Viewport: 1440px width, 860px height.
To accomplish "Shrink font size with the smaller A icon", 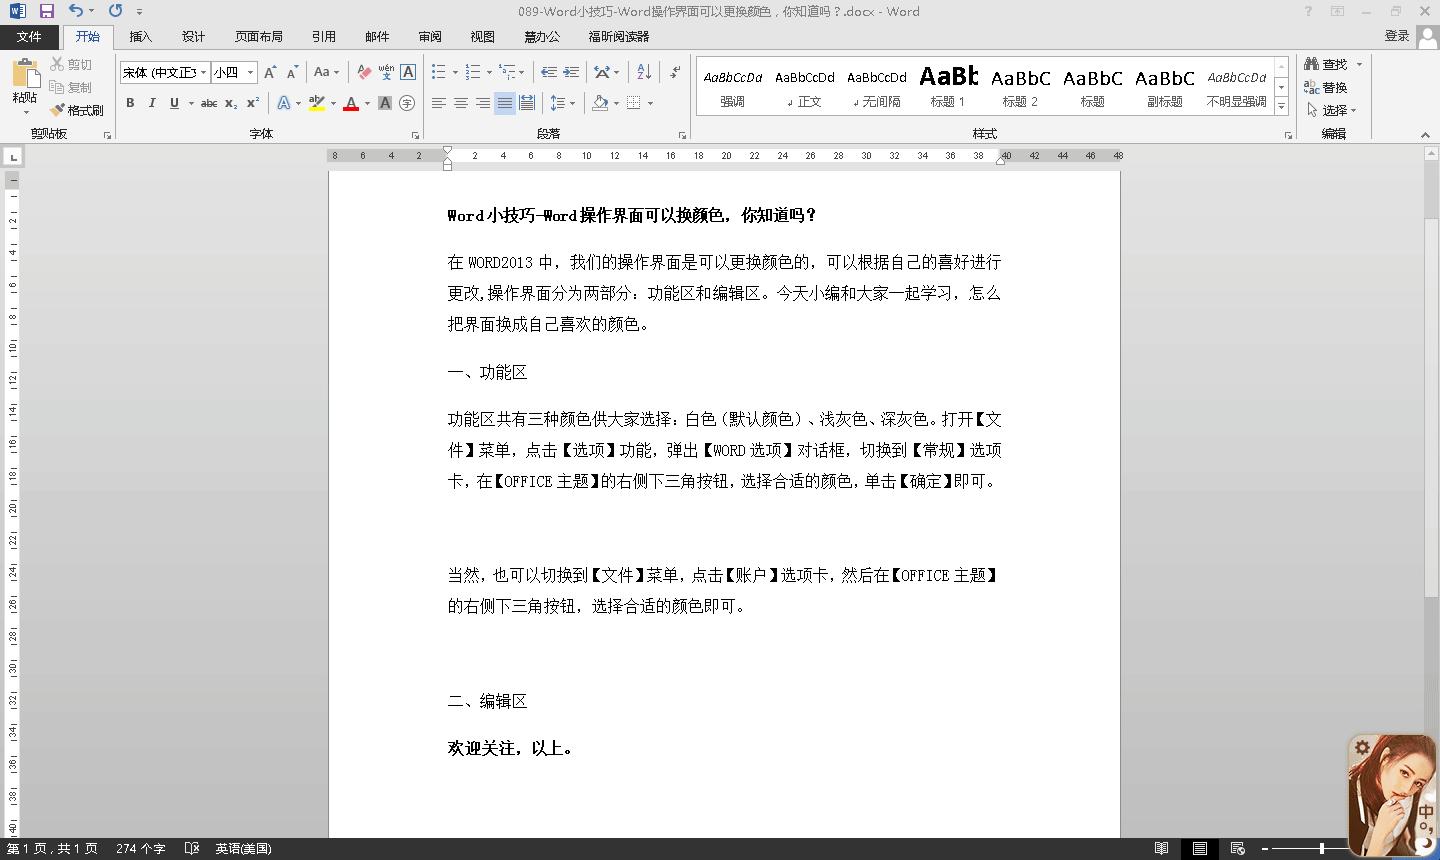I will click(x=292, y=72).
